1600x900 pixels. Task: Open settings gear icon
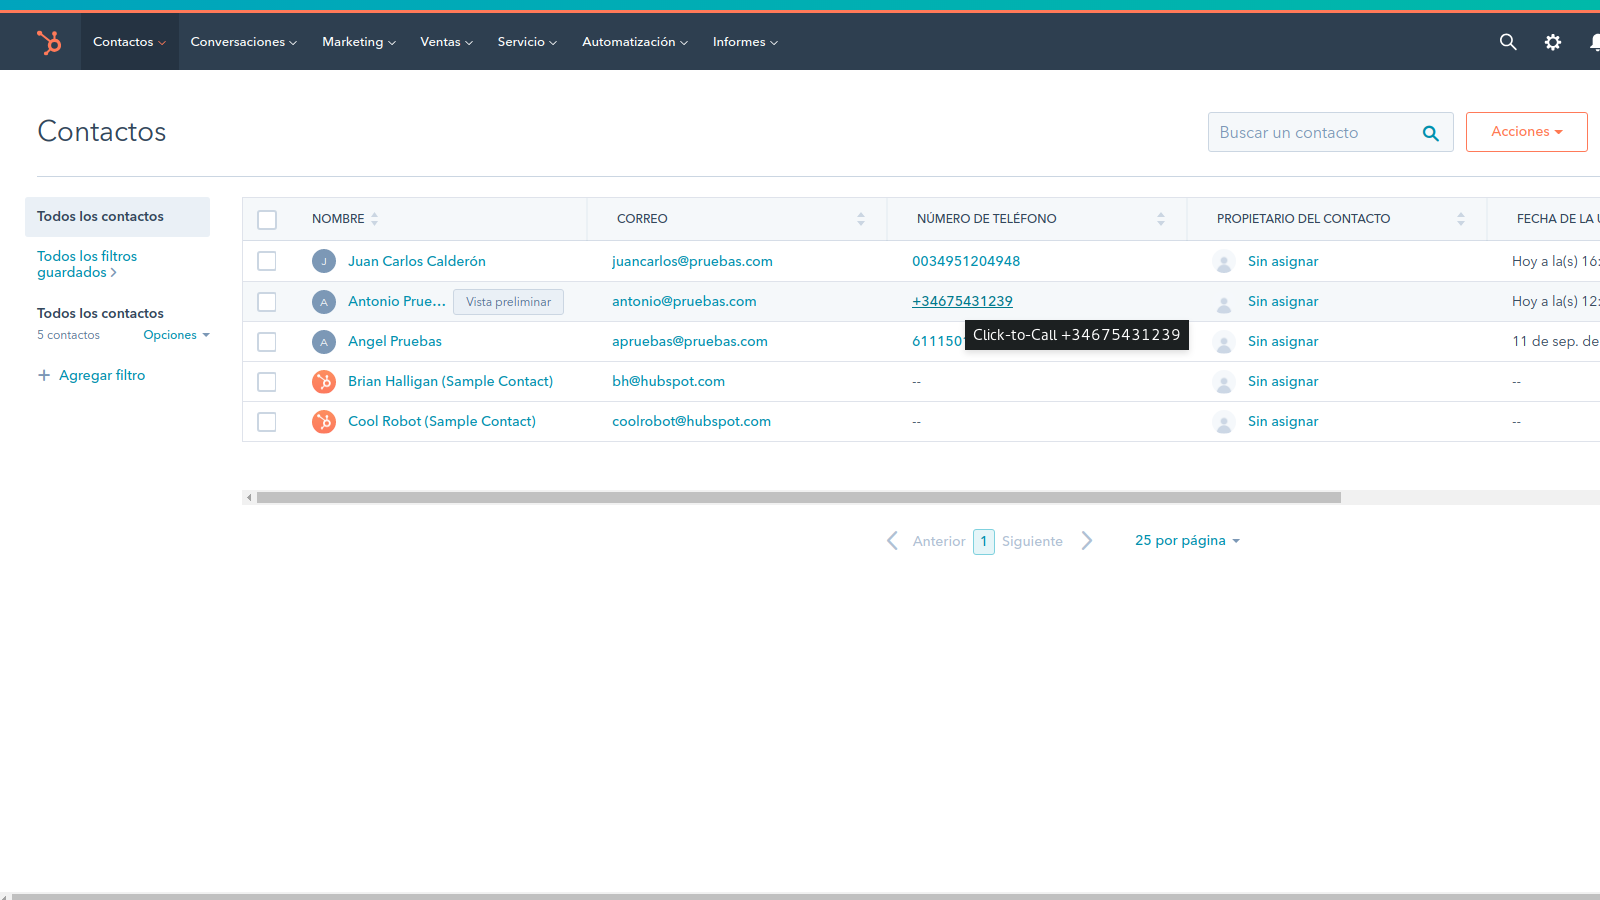coord(1553,42)
